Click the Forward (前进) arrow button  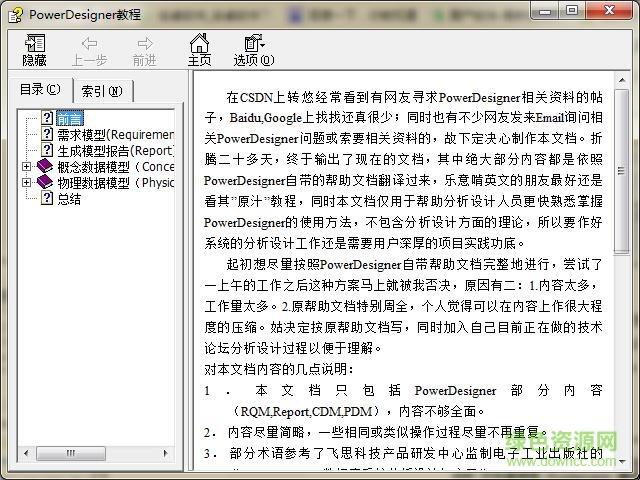click(x=144, y=51)
